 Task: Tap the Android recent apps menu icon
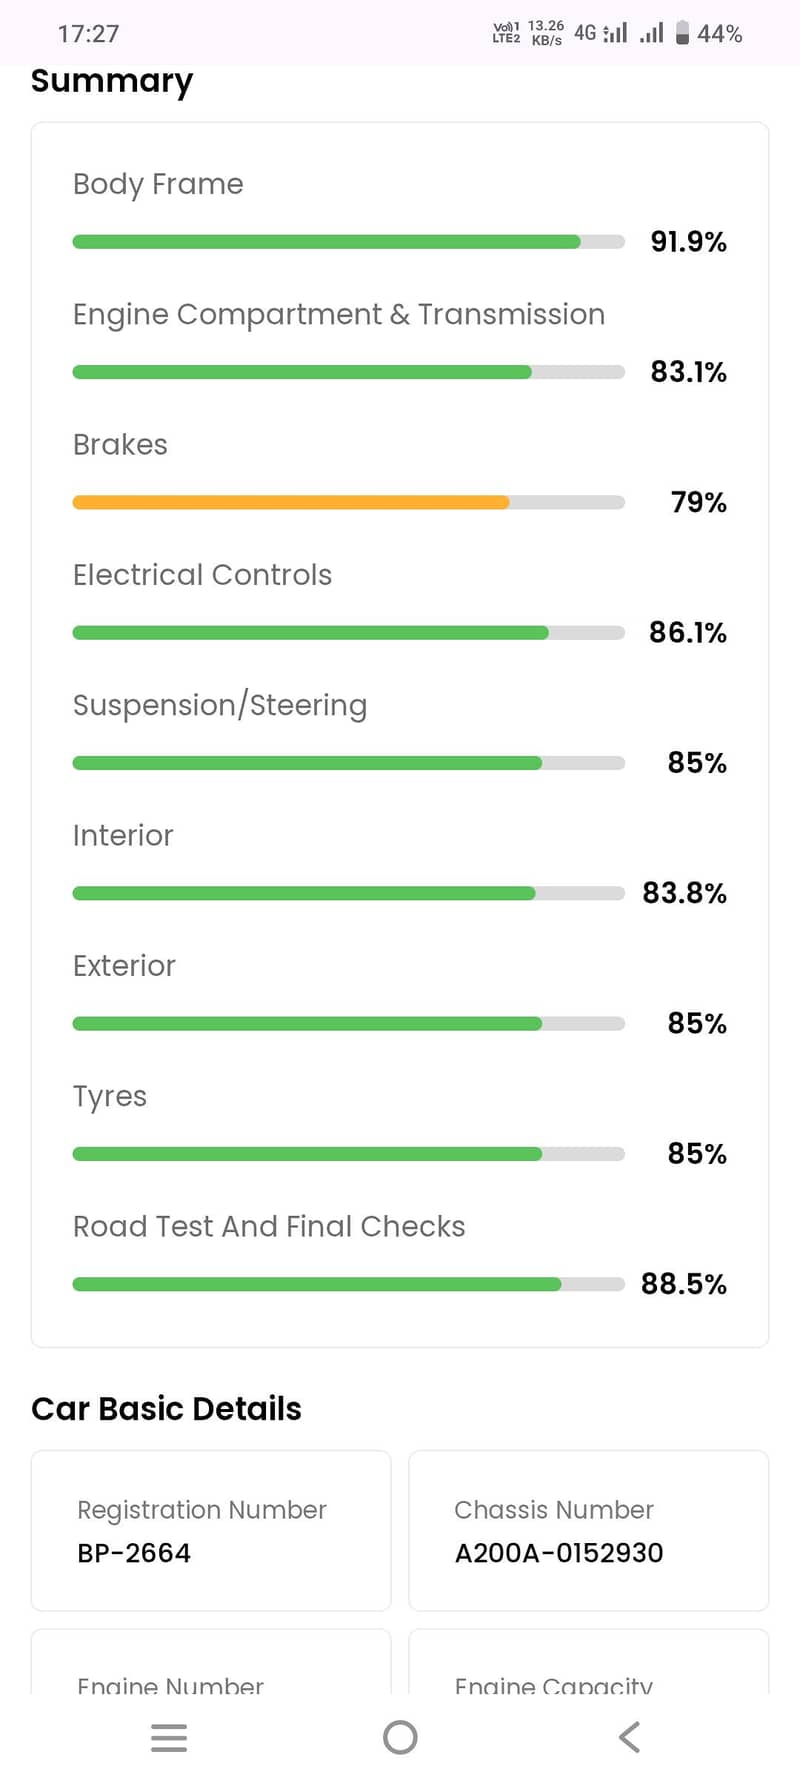coord(169,1737)
